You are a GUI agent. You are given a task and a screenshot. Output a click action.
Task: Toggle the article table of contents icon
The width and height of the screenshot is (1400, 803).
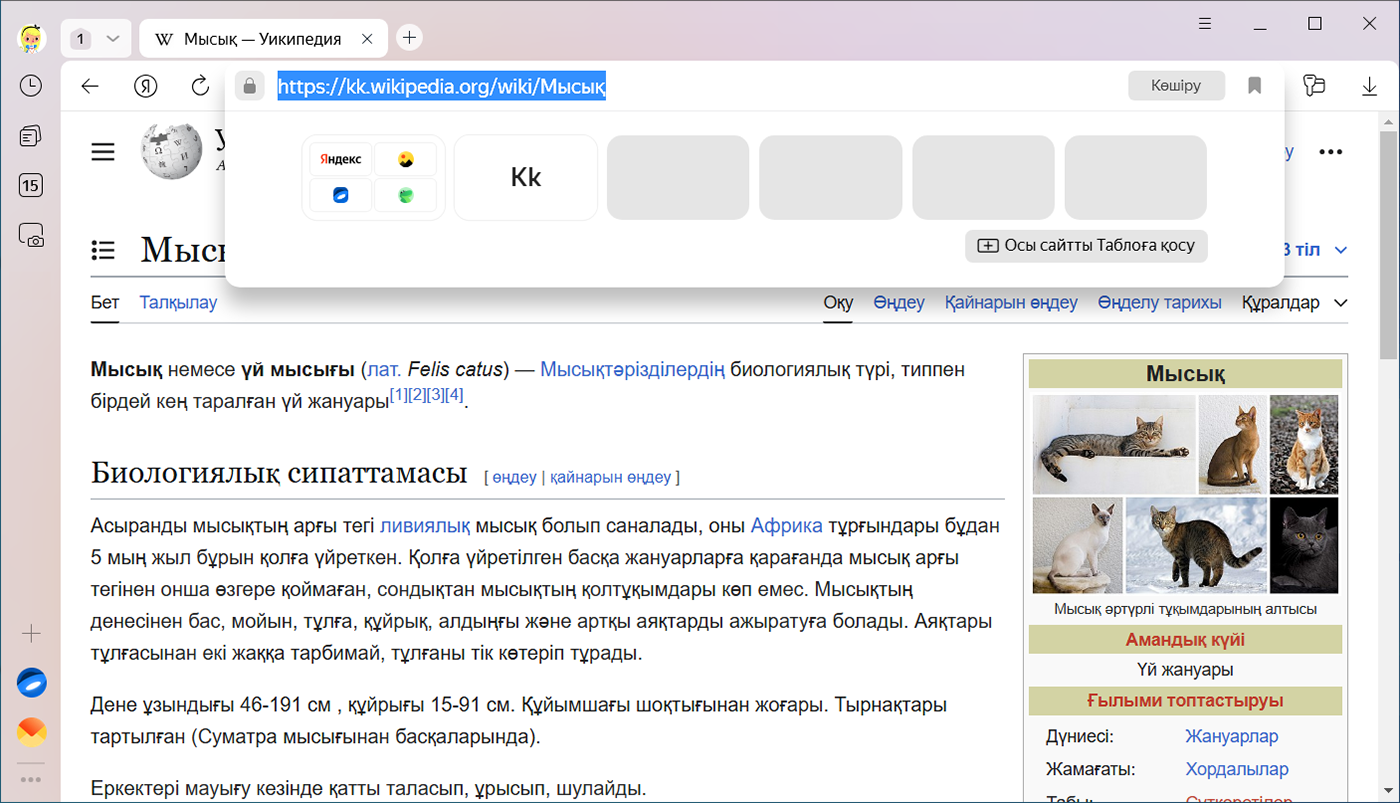coord(103,250)
